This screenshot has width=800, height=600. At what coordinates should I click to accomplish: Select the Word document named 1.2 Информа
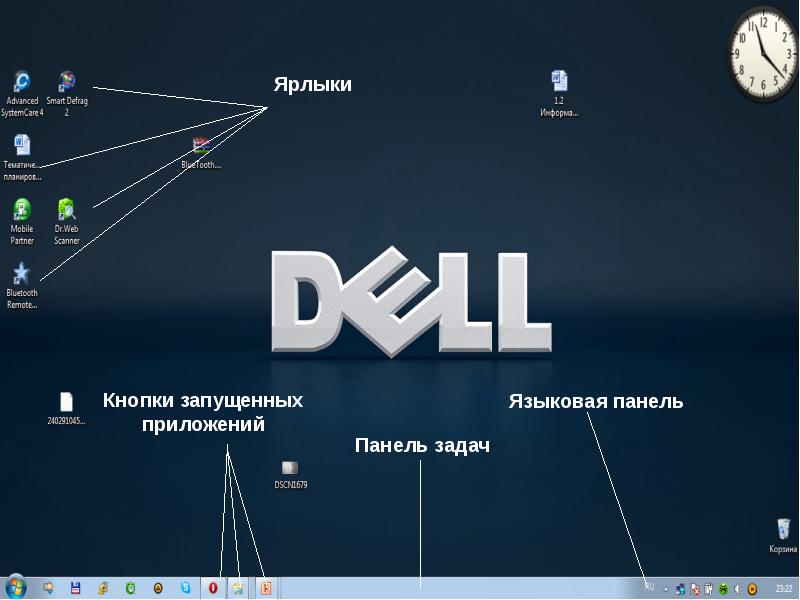pos(559,82)
